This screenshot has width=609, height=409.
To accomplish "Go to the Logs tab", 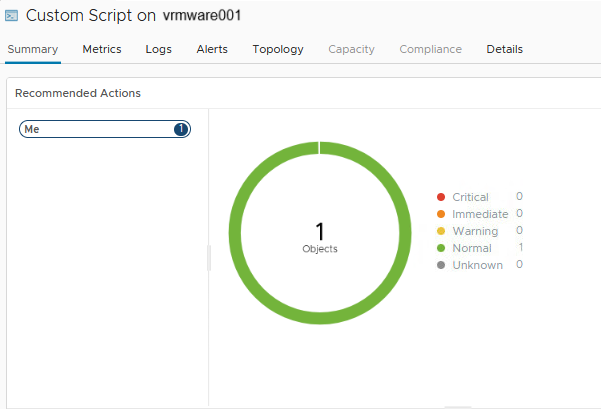I will point(158,49).
